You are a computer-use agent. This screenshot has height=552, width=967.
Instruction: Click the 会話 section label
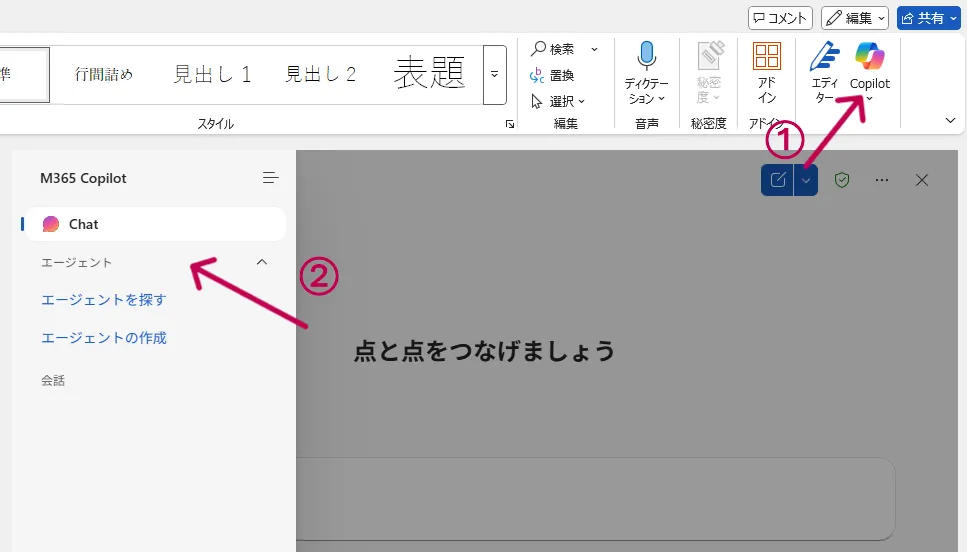click(x=53, y=381)
